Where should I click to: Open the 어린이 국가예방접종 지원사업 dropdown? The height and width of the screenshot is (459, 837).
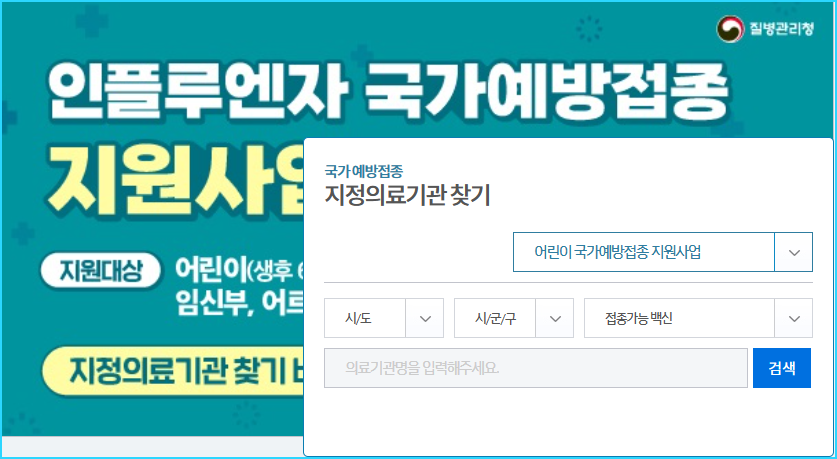click(x=662, y=252)
